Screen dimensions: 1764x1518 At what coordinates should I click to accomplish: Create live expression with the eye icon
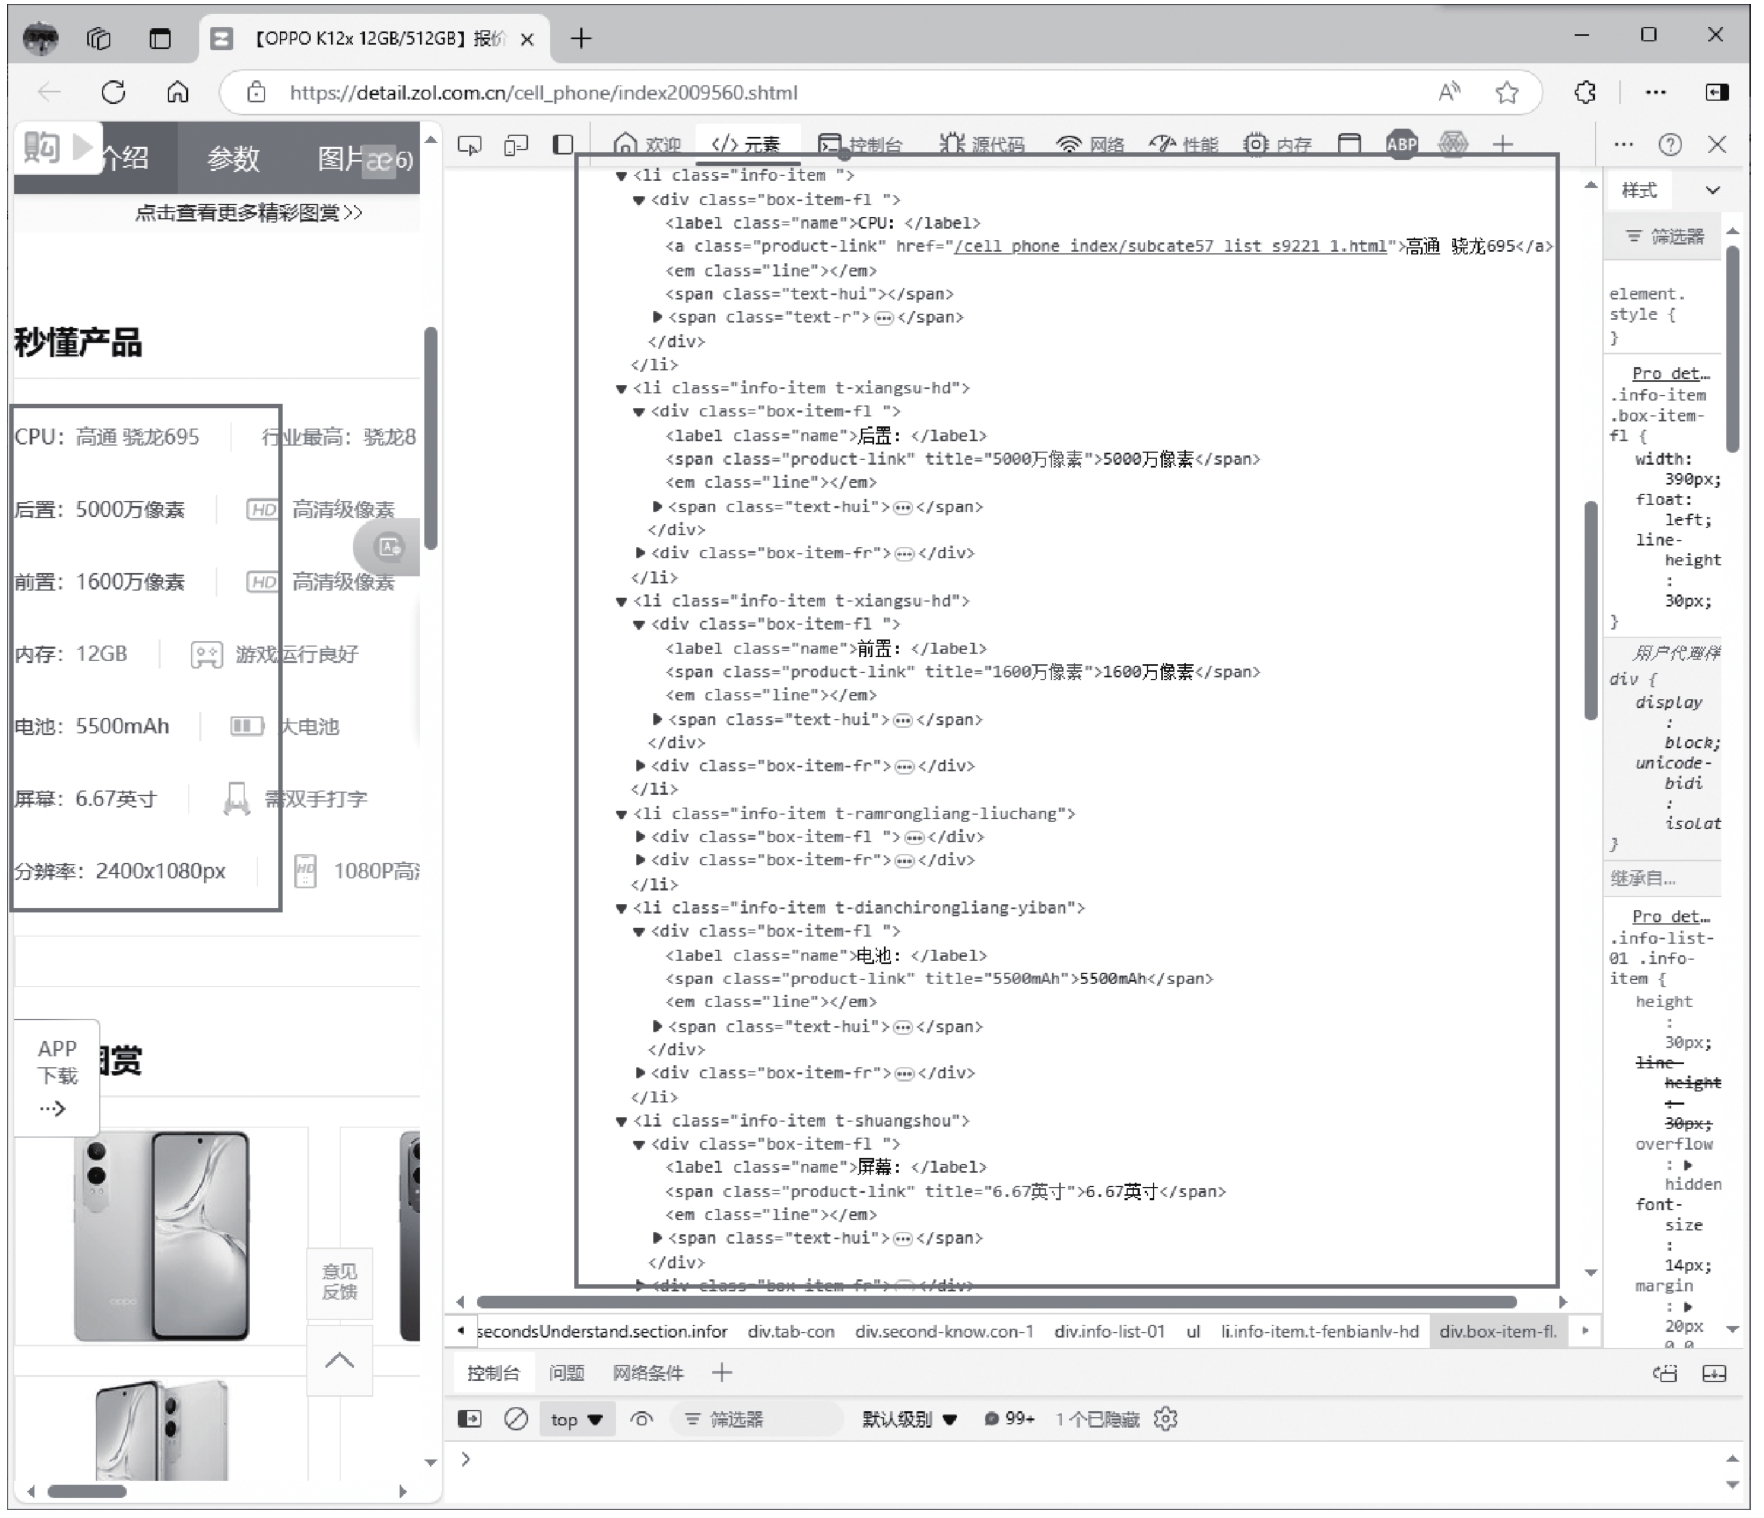click(642, 1419)
